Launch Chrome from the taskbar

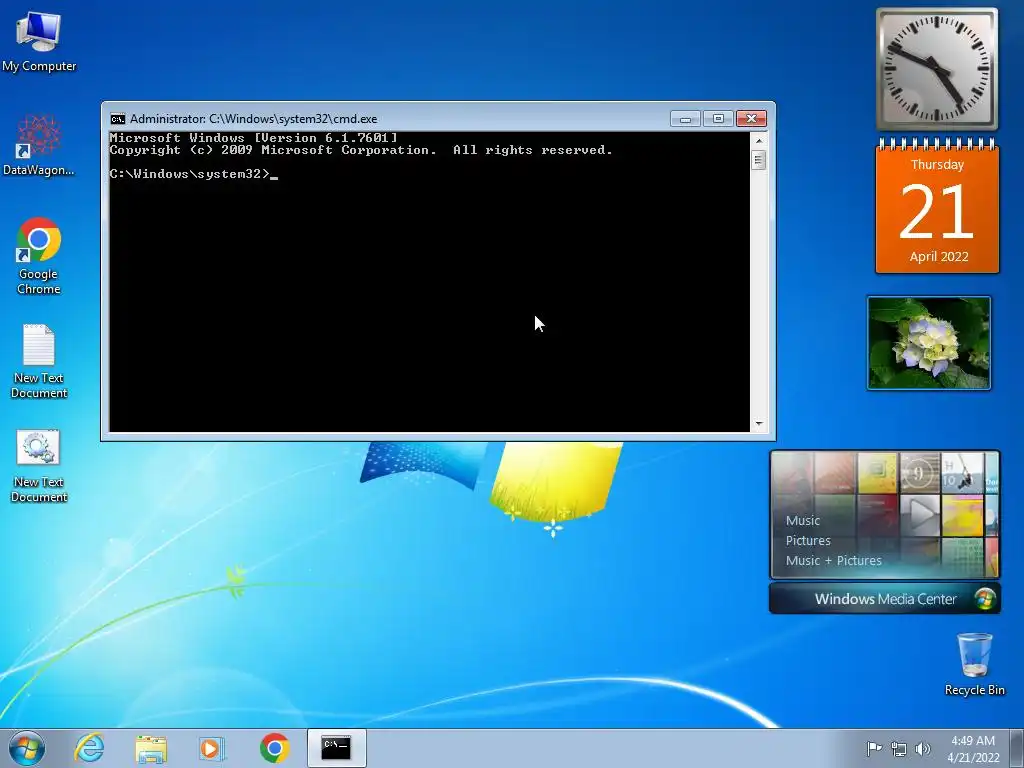point(274,748)
